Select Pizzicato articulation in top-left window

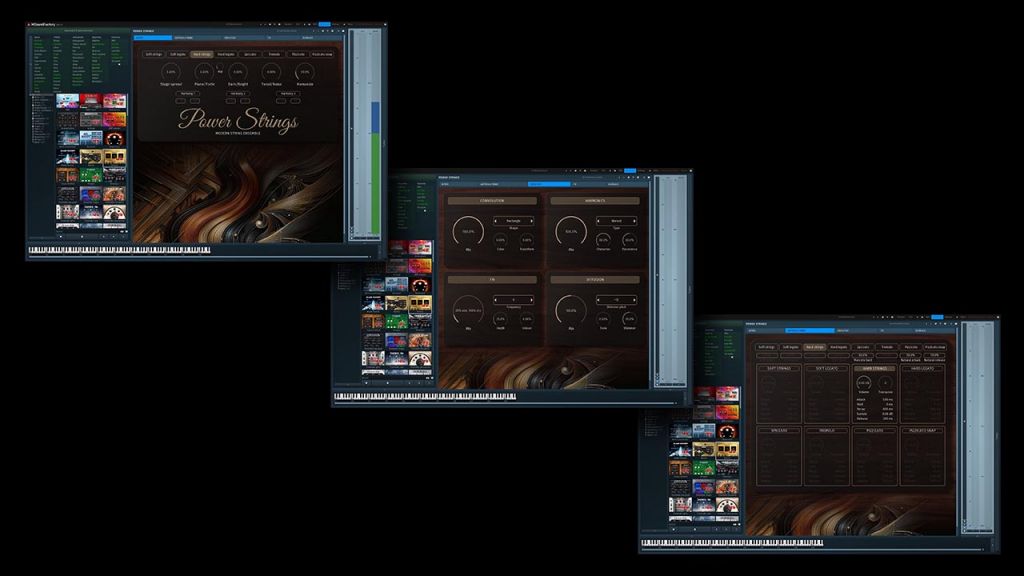click(x=298, y=54)
